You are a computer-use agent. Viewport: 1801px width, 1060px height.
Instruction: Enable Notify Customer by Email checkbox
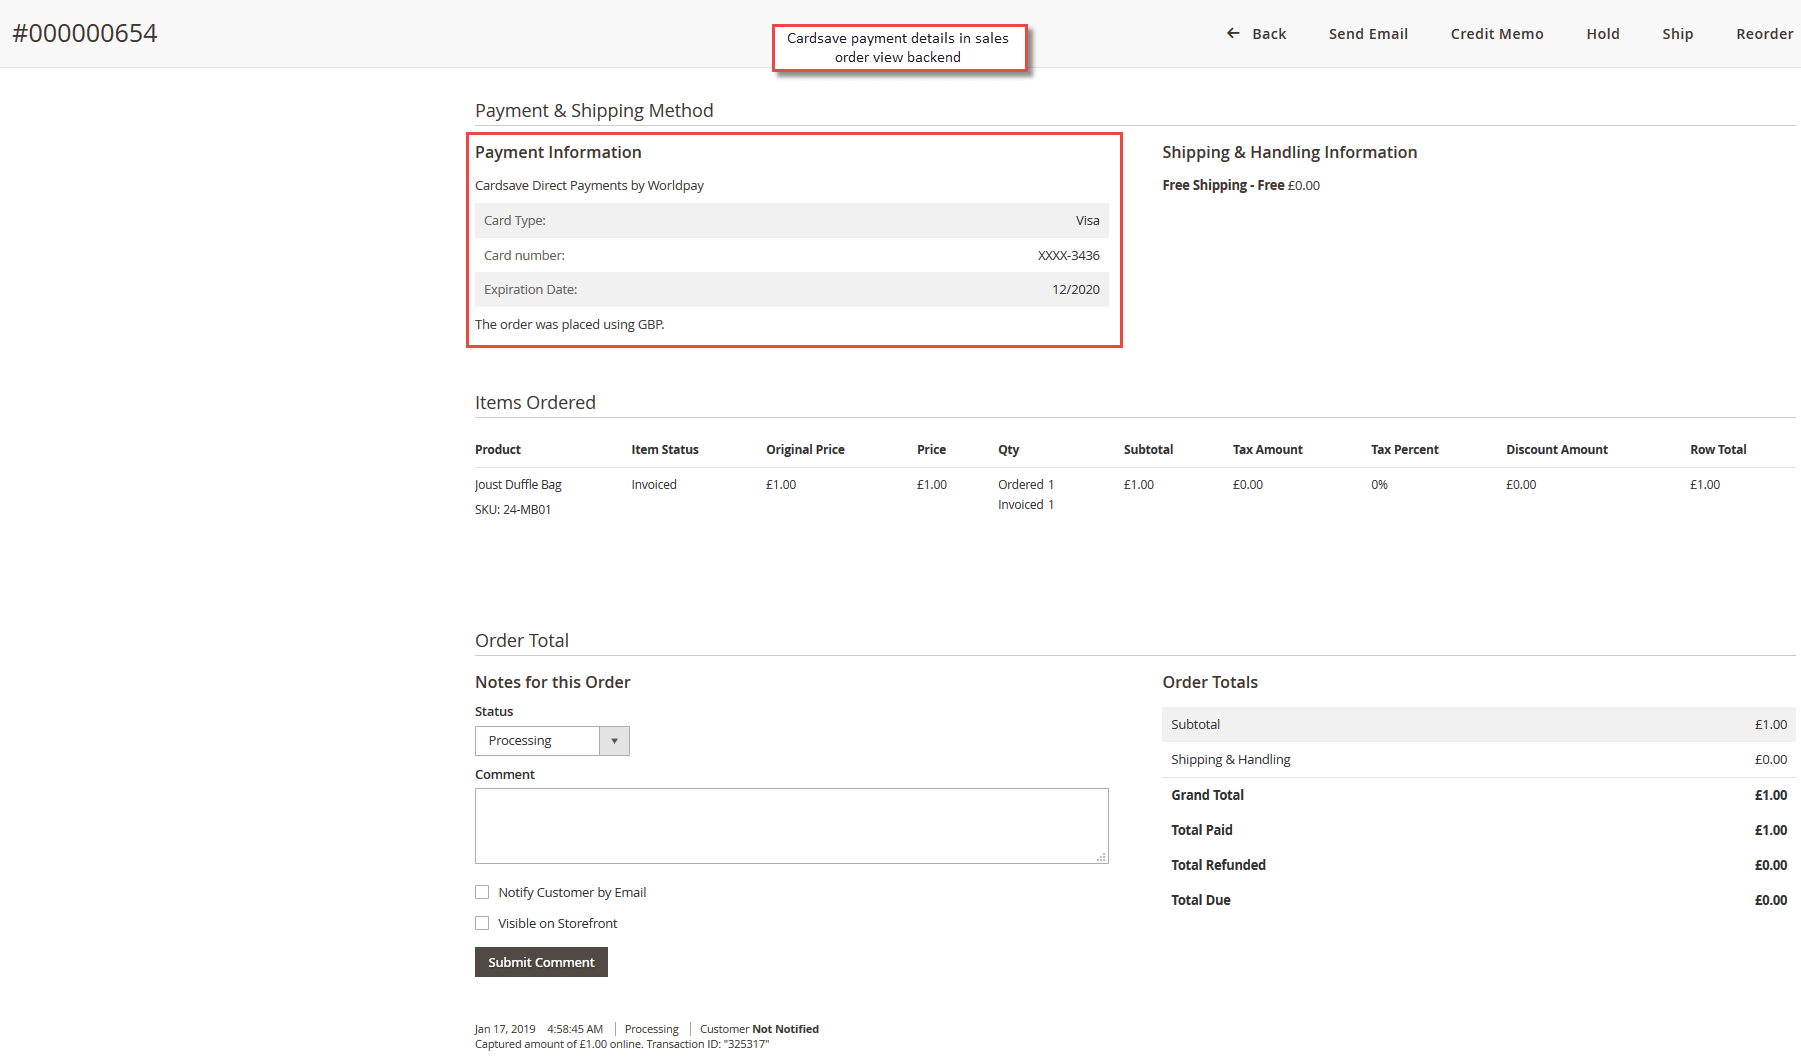482,892
